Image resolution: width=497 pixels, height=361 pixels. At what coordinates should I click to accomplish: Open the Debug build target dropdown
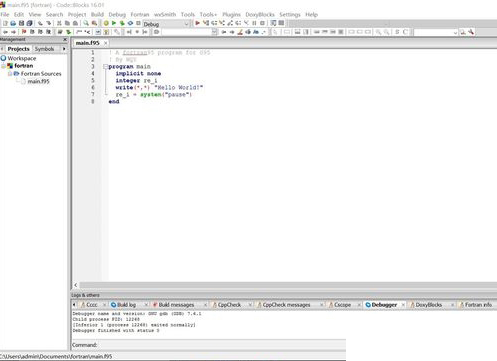pos(186,24)
